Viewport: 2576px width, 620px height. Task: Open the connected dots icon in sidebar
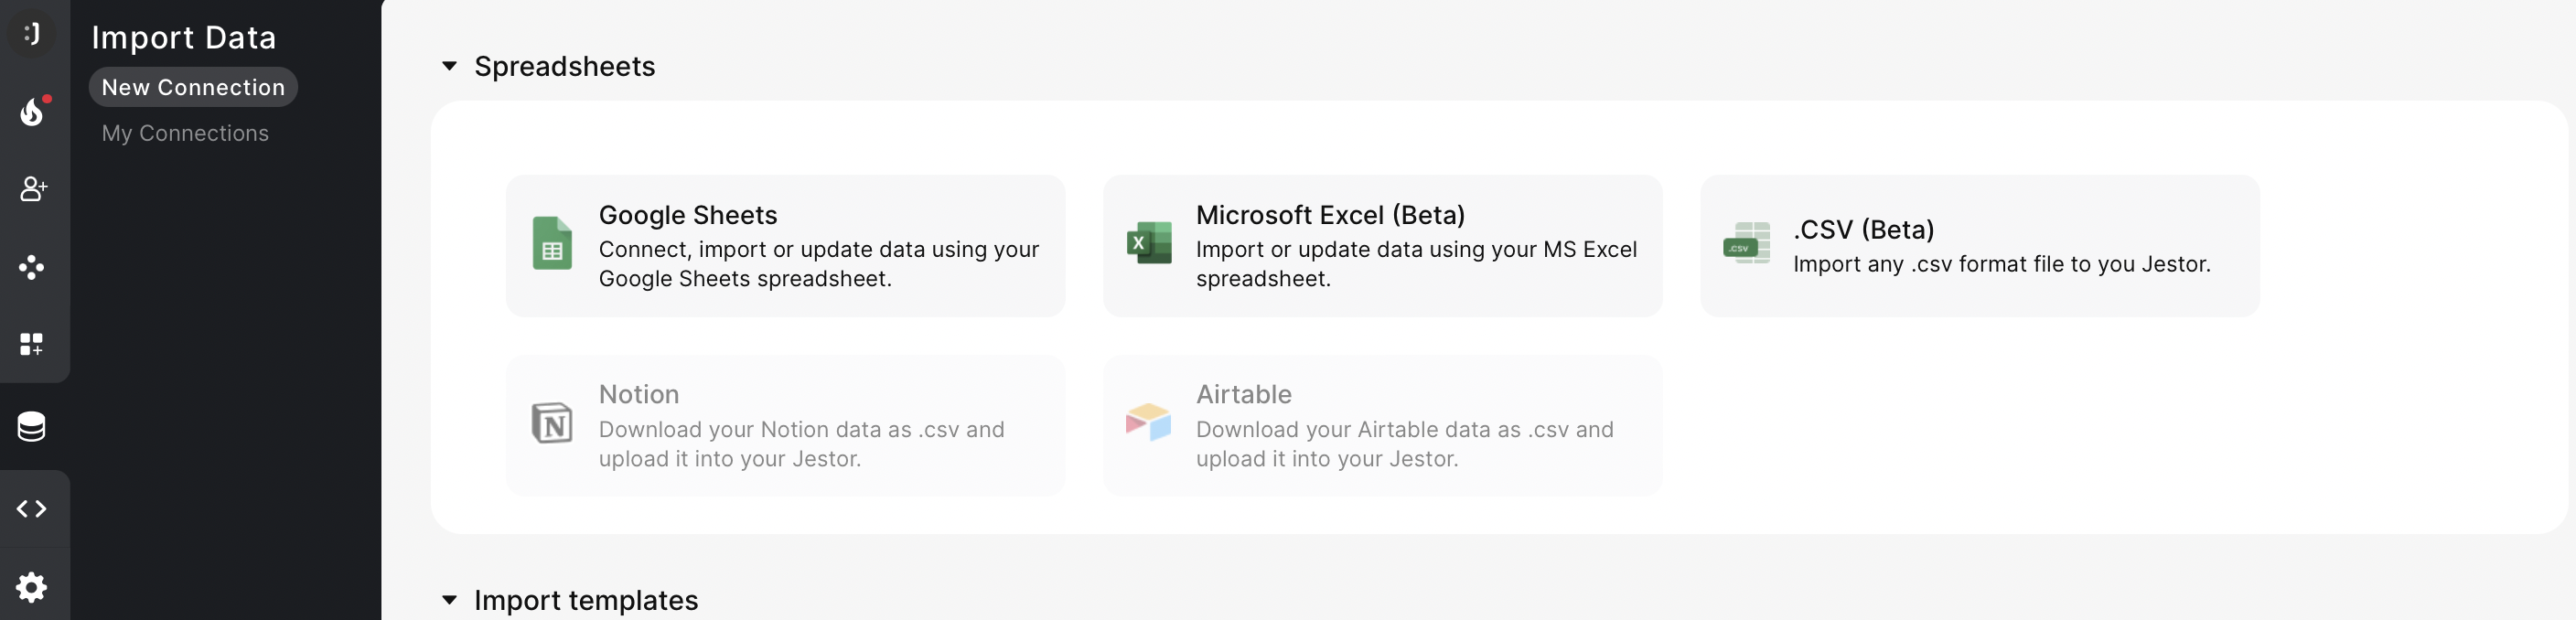32,267
